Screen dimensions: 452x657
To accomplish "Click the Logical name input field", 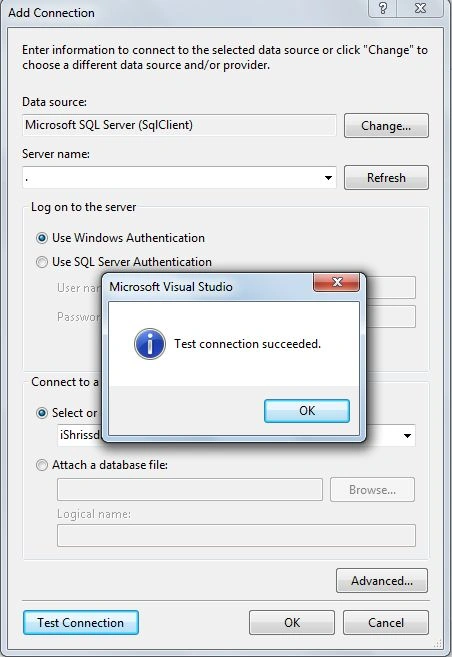I will 236,535.
